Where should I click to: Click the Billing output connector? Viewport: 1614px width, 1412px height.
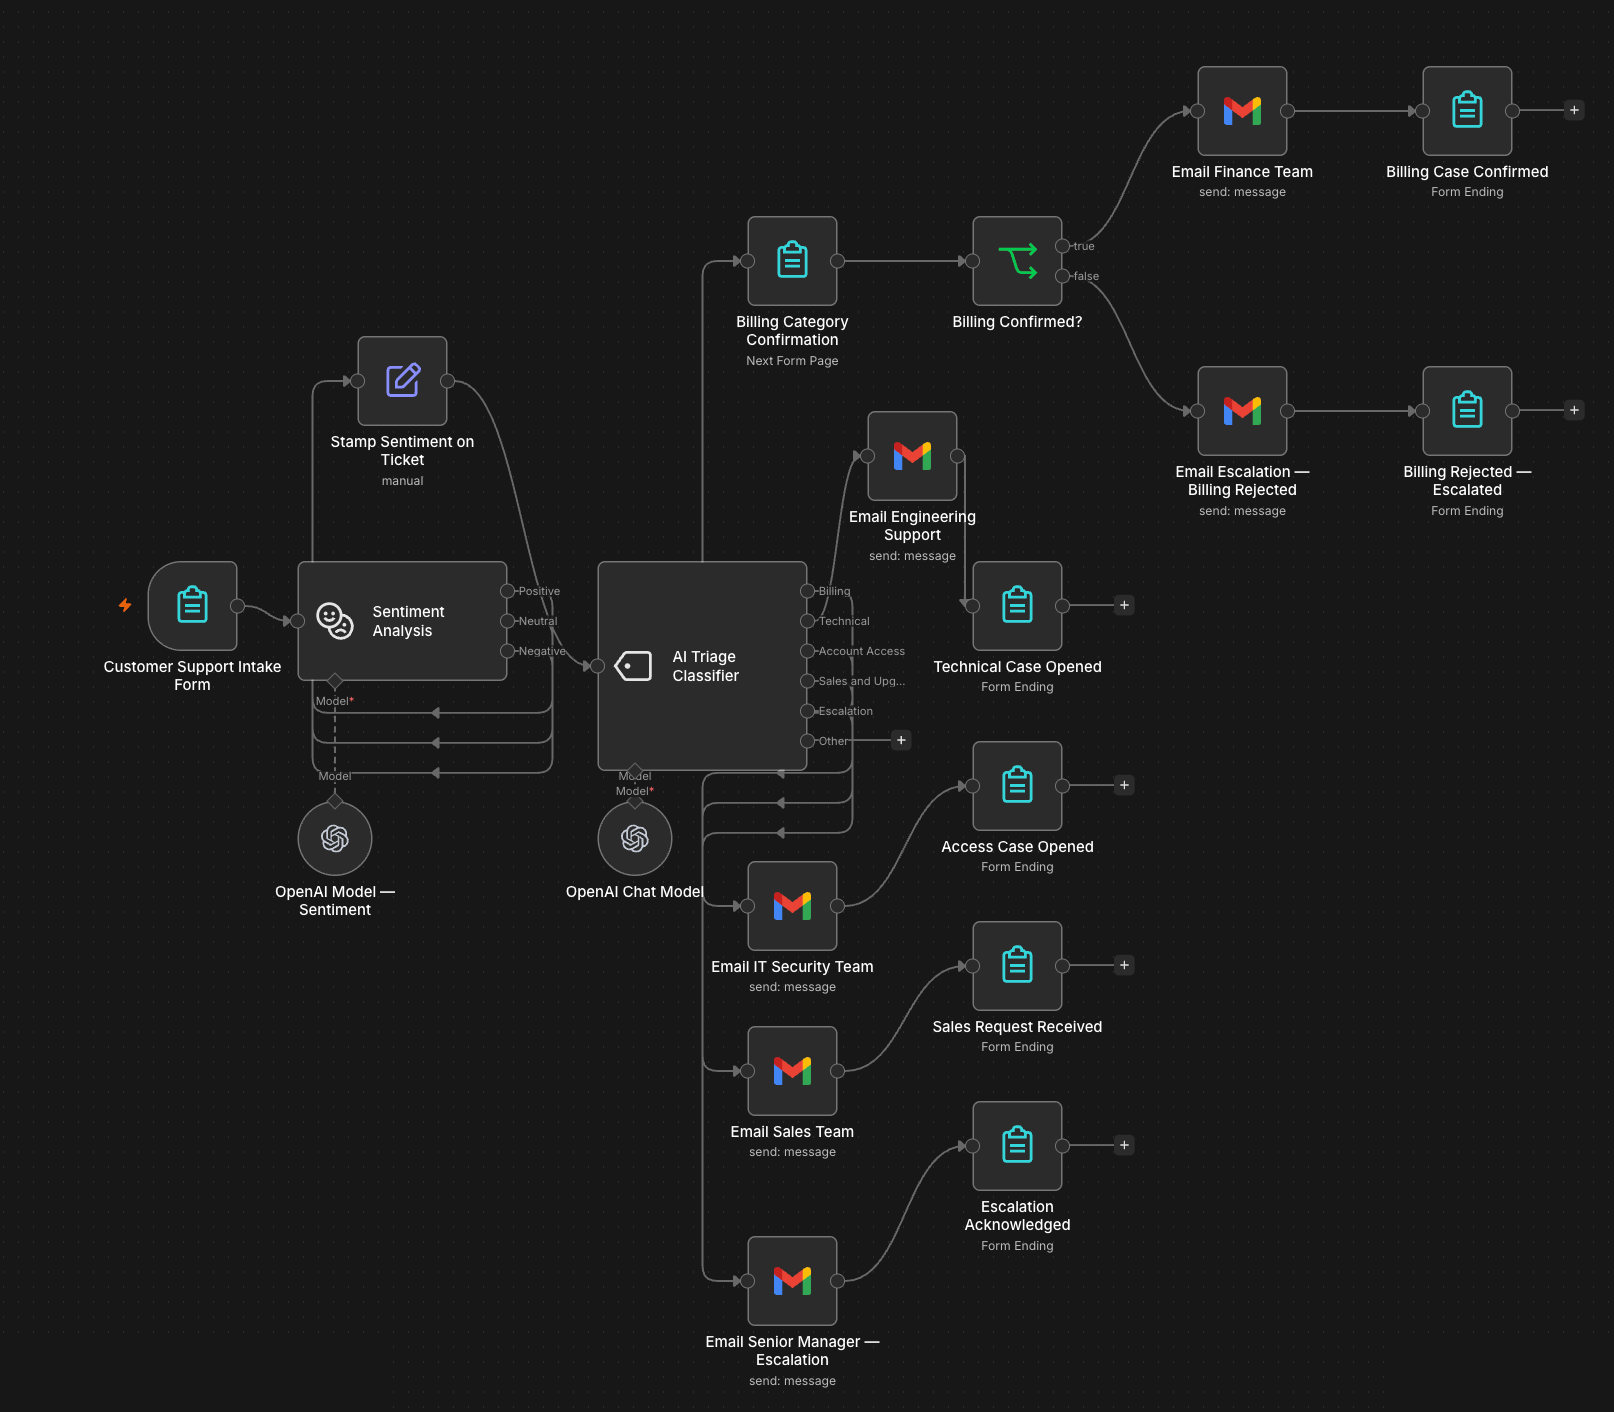click(x=807, y=591)
